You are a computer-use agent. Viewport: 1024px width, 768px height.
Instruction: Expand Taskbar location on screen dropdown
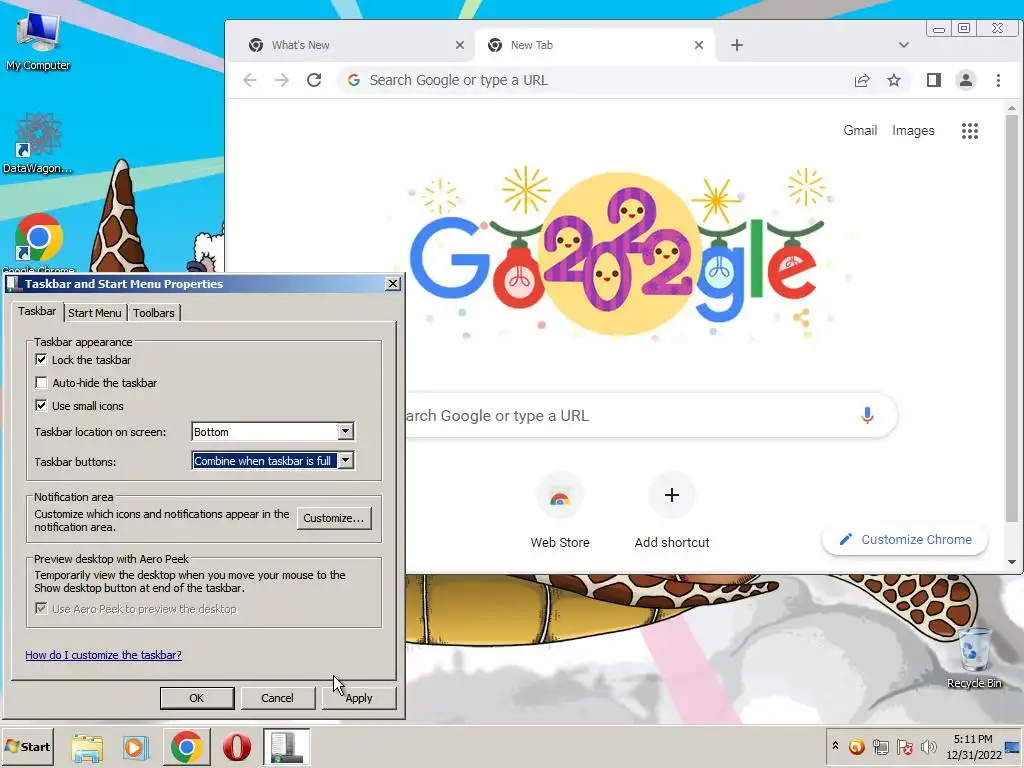click(345, 432)
